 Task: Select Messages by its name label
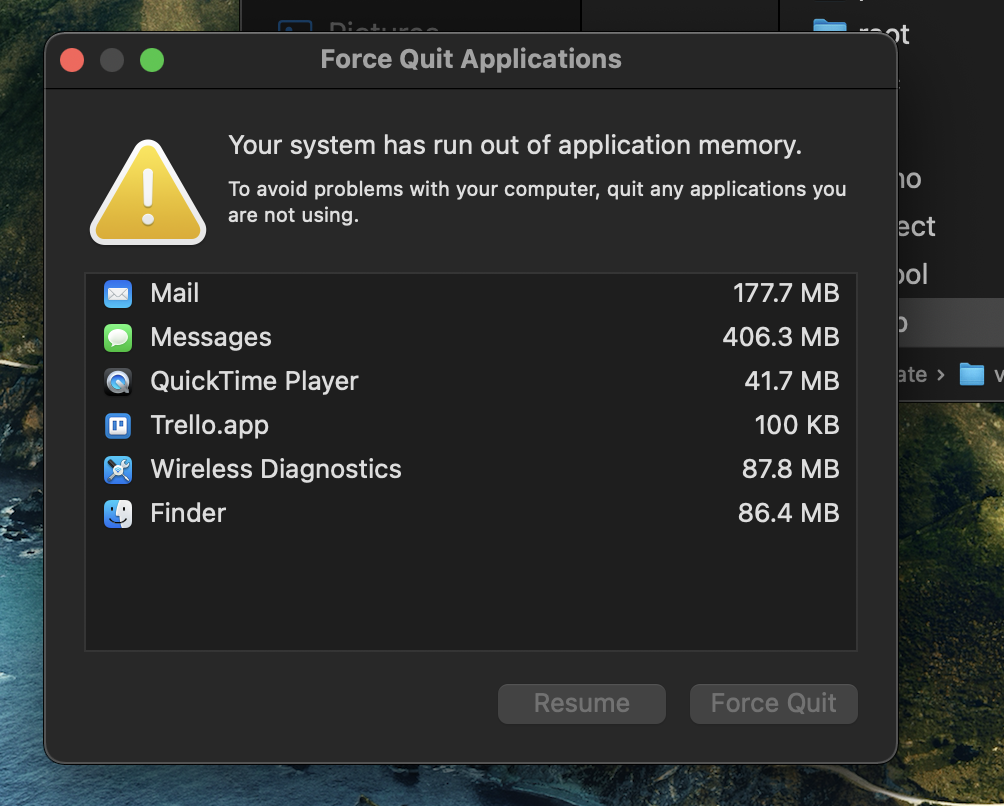(211, 338)
